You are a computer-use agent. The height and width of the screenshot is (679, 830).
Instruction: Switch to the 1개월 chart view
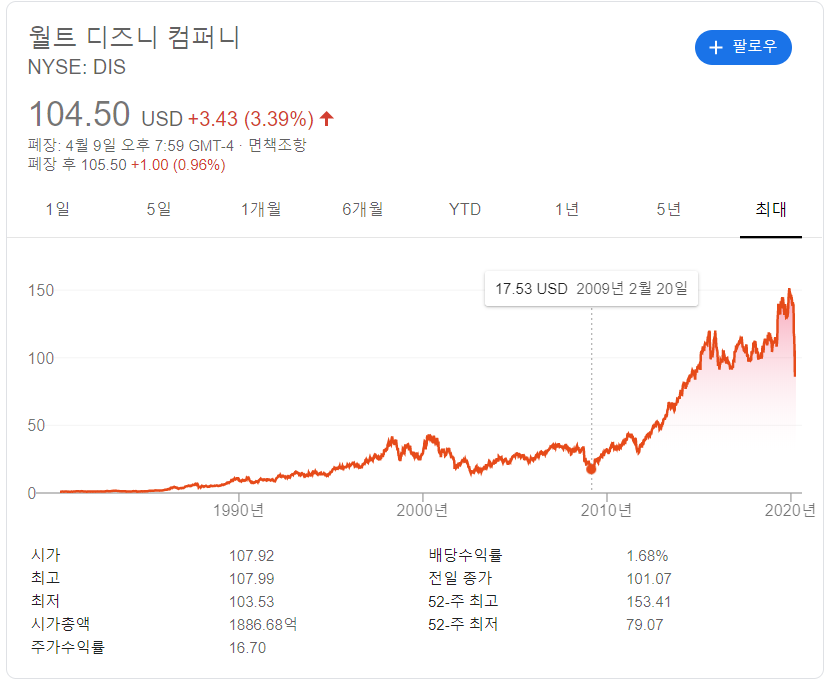click(x=261, y=210)
